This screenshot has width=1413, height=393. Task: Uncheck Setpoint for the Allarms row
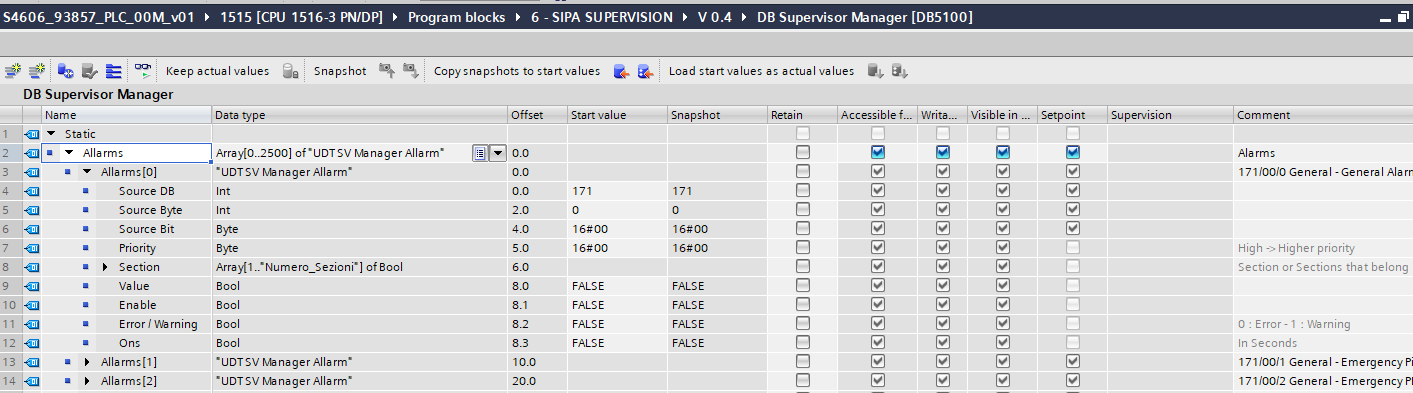[1072, 153]
